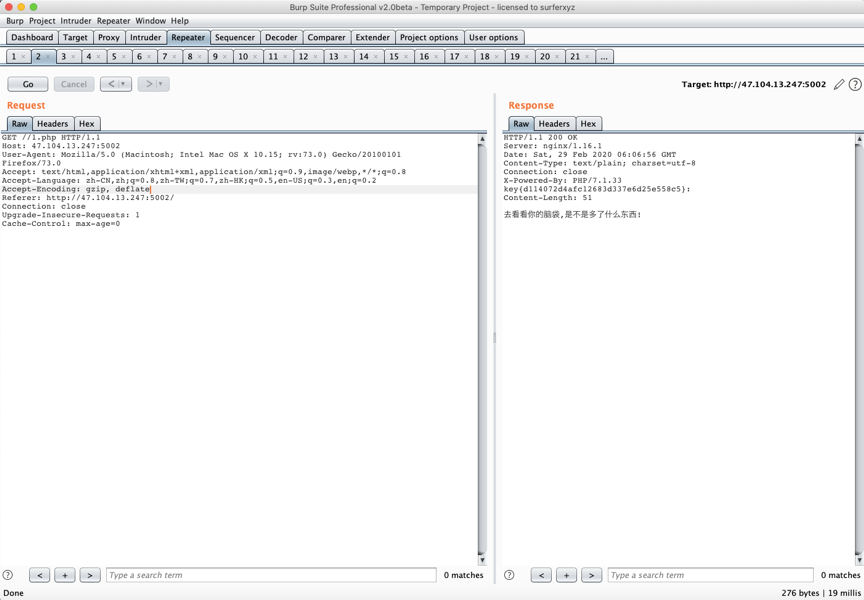Click request search help icon
Screen dimensions: 864x600
tap(8, 575)
